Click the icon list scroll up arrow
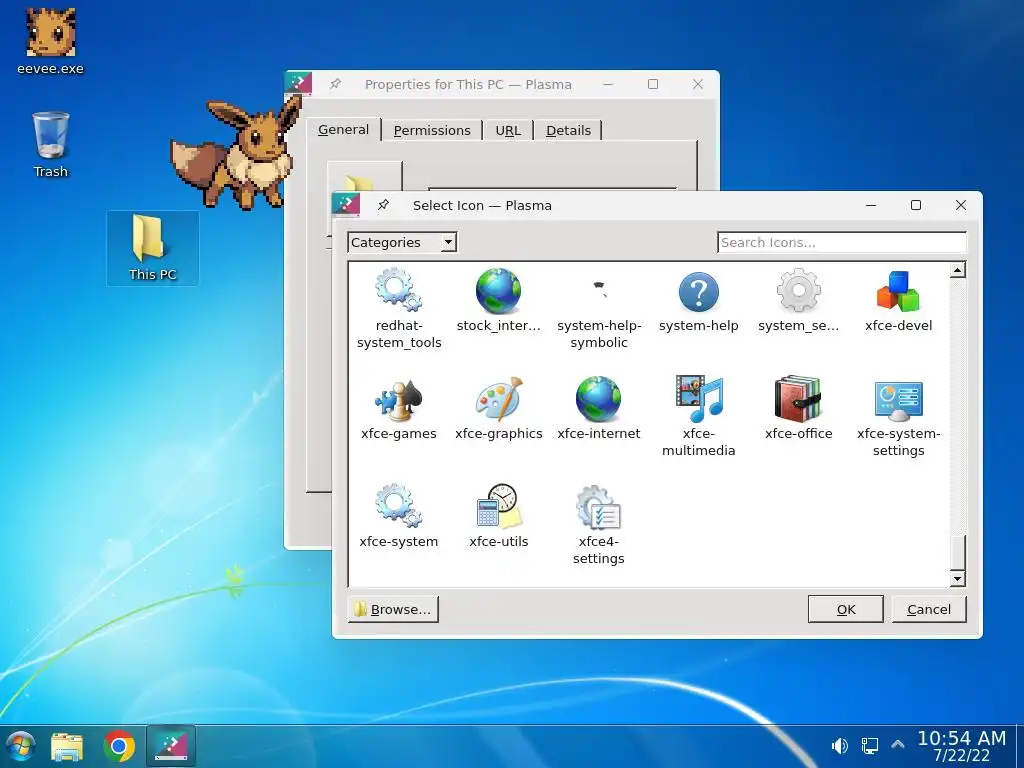1024x768 pixels. (x=957, y=270)
